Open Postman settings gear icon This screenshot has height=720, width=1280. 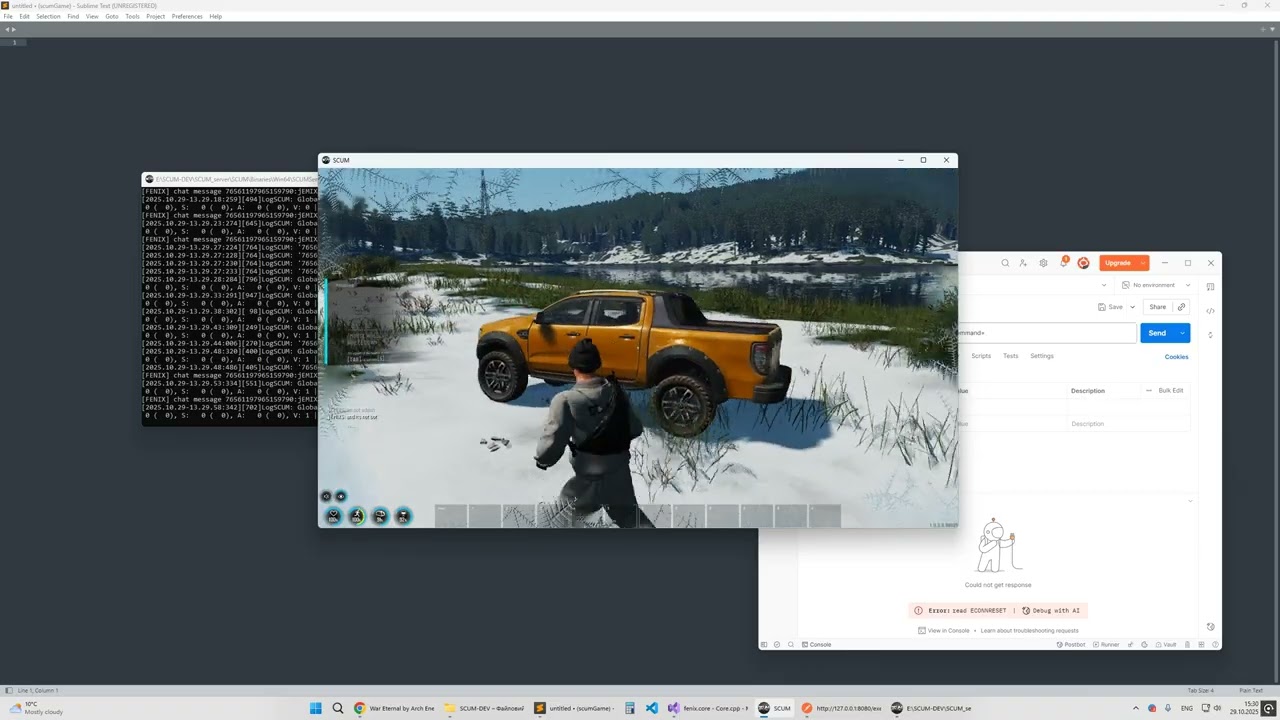(1043, 263)
